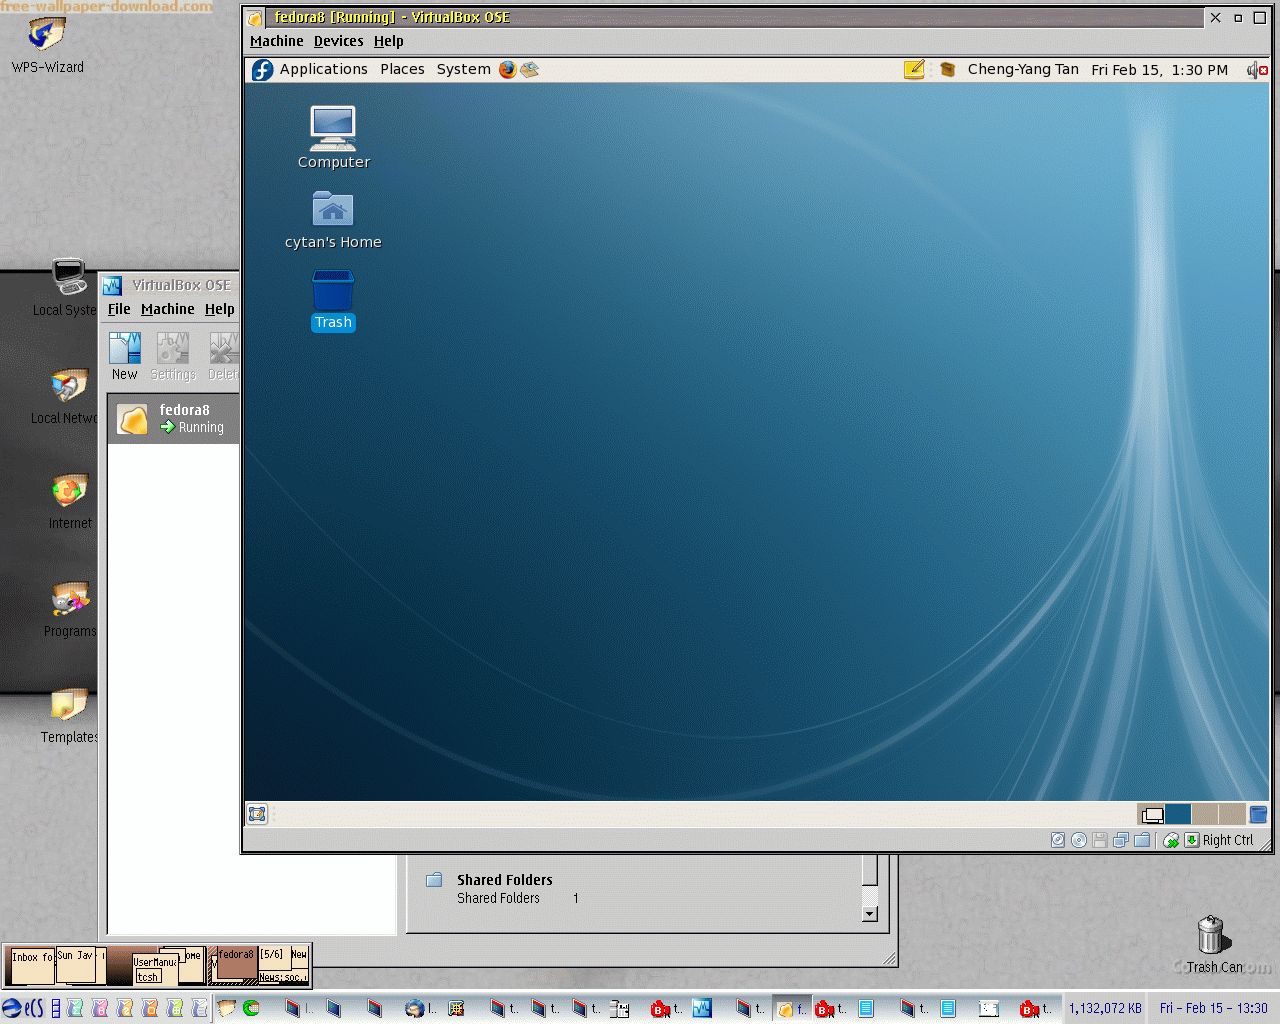
Task: Launch Firefox from the Fedora panel
Action: coord(508,70)
